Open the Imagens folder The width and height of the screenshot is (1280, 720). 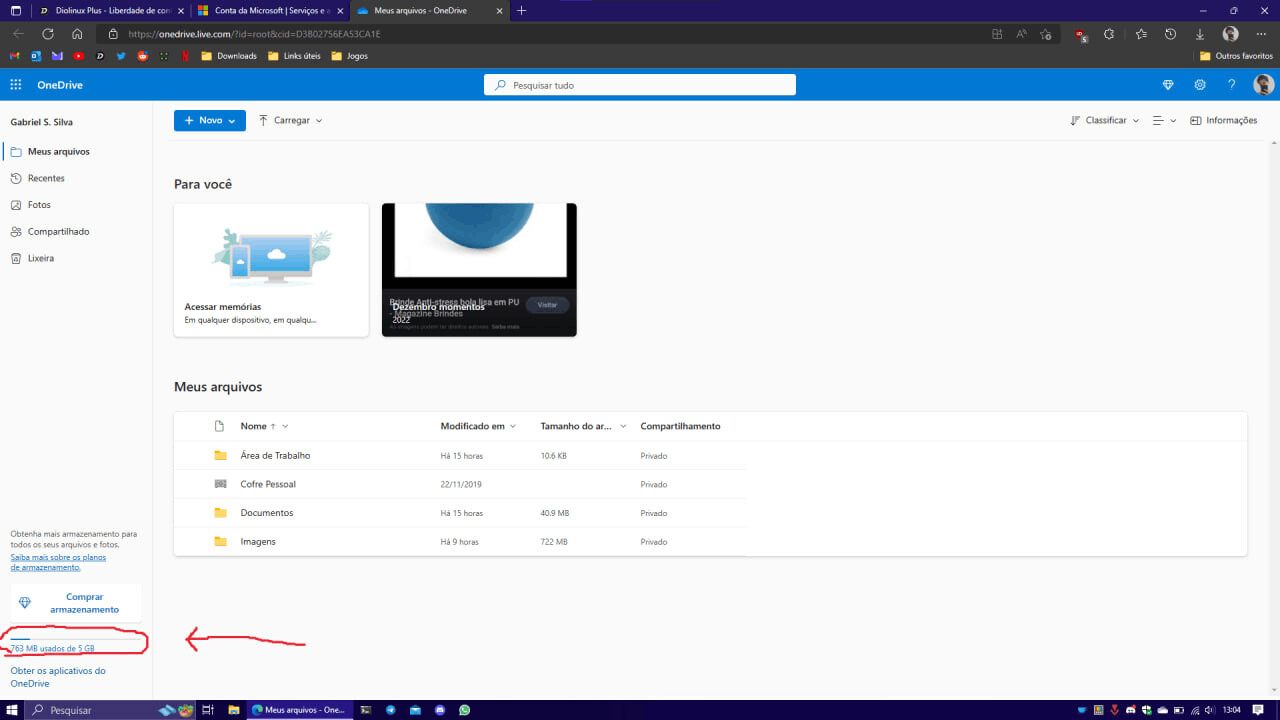[258, 542]
